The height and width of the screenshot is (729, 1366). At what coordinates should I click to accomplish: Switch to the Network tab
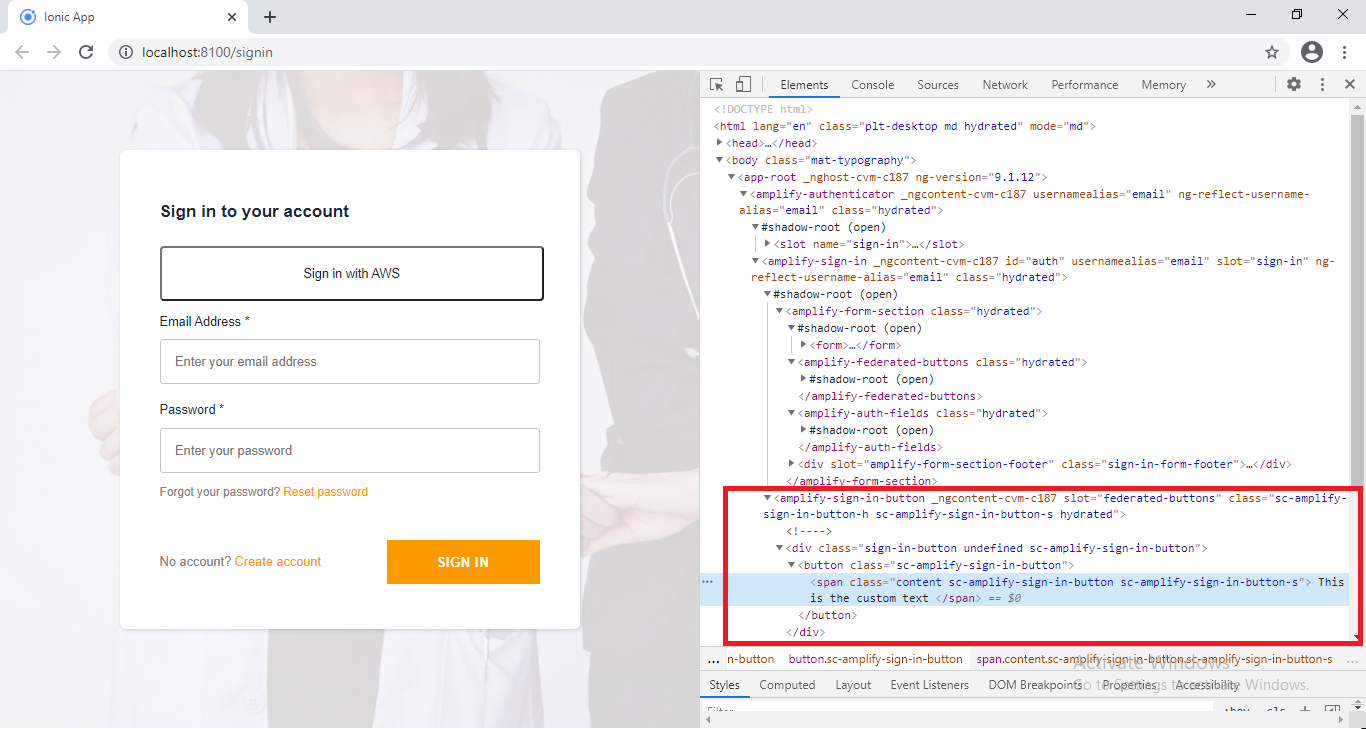coord(1004,84)
